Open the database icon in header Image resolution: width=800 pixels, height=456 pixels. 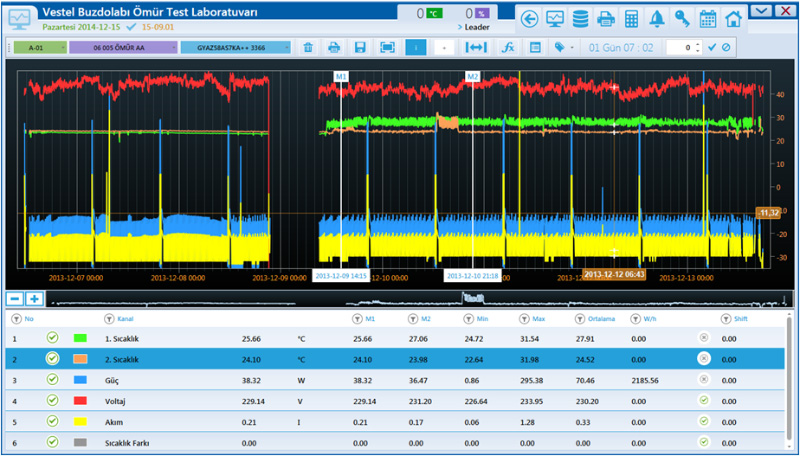point(580,19)
